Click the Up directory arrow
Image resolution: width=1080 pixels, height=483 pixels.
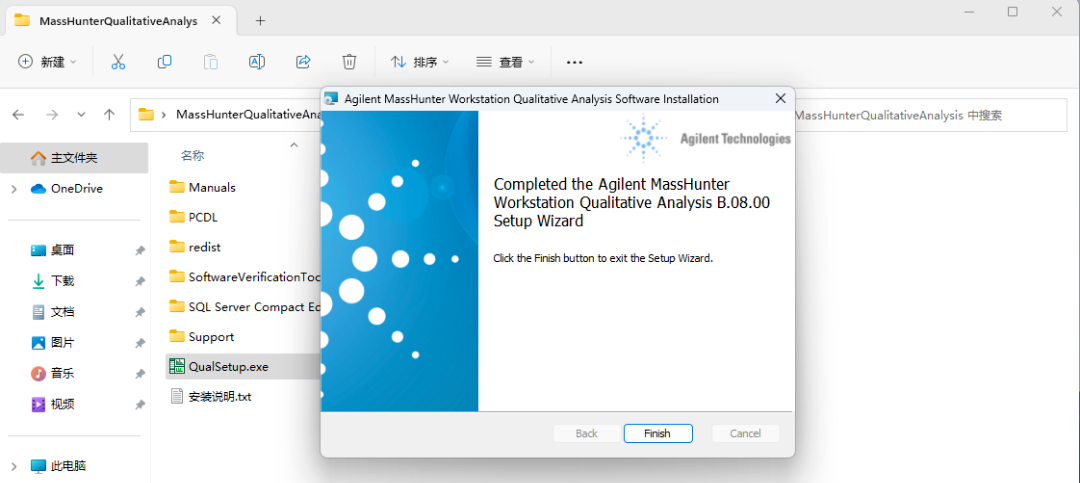click(x=109, y=115)
